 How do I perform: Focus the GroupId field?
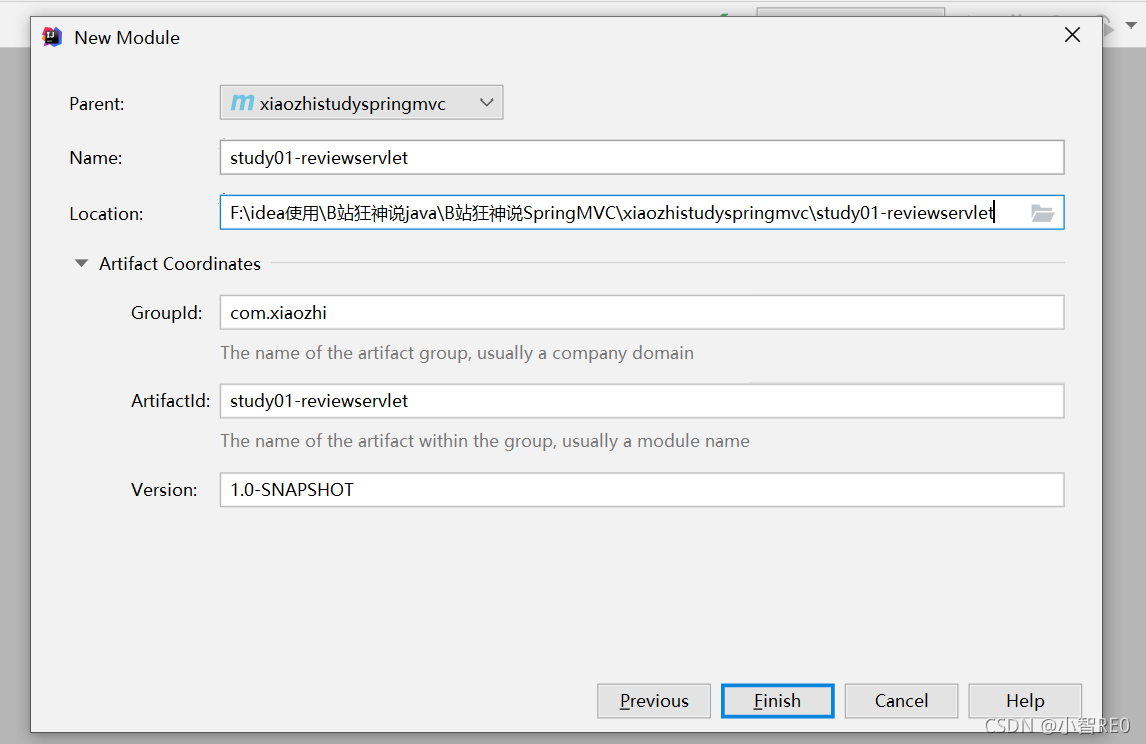click(x=642, y=313)
